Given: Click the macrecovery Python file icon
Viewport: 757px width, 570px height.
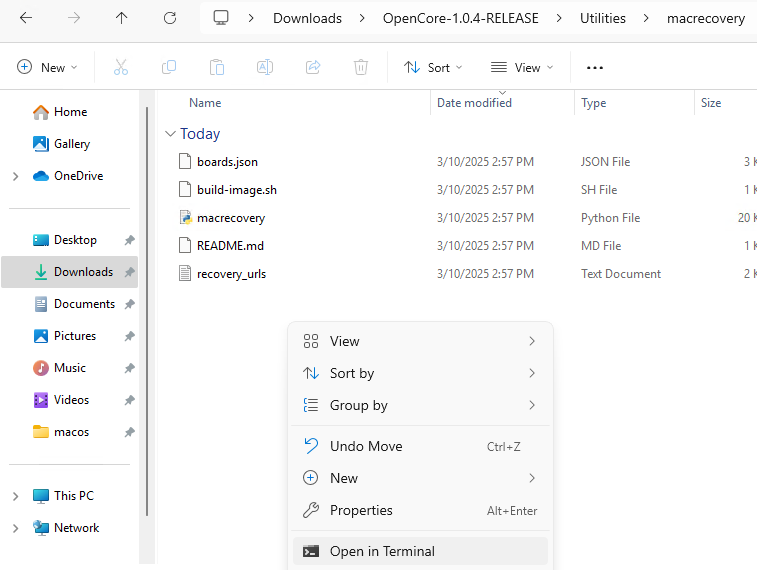Looking at the screenshot, I should (x=185, y=218).
